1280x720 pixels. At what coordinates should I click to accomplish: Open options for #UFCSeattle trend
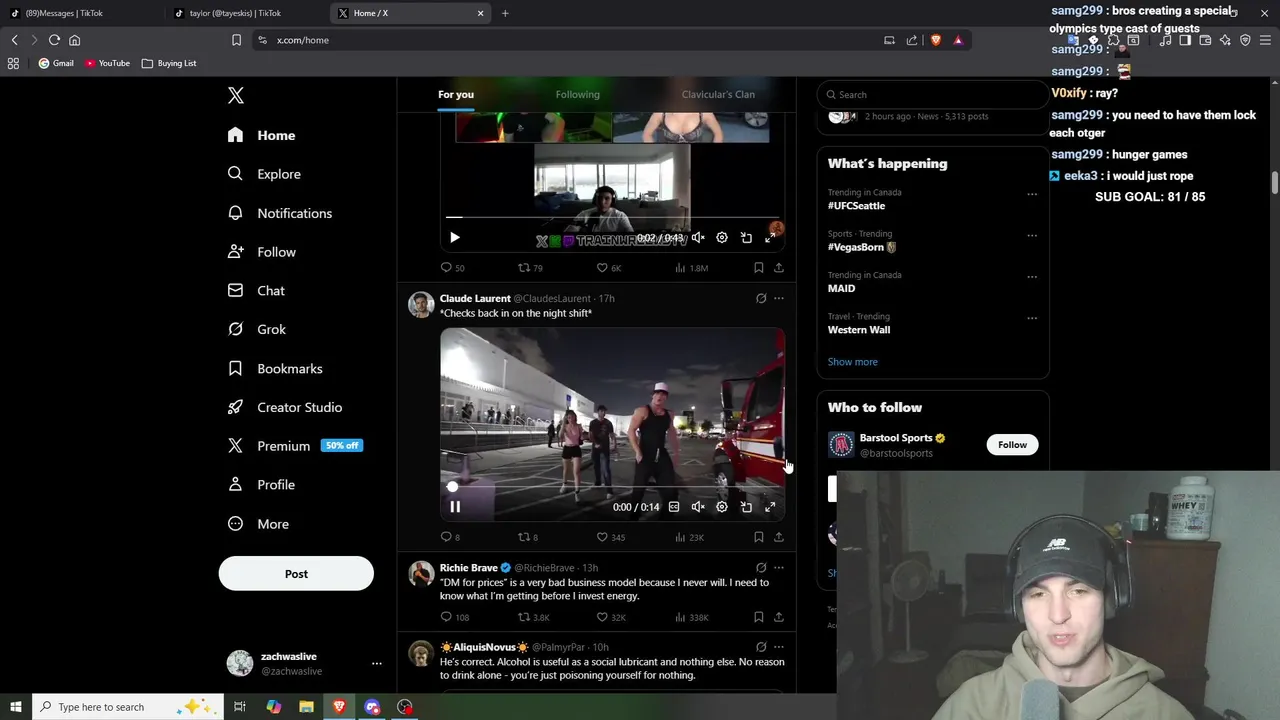(1032, 195)
